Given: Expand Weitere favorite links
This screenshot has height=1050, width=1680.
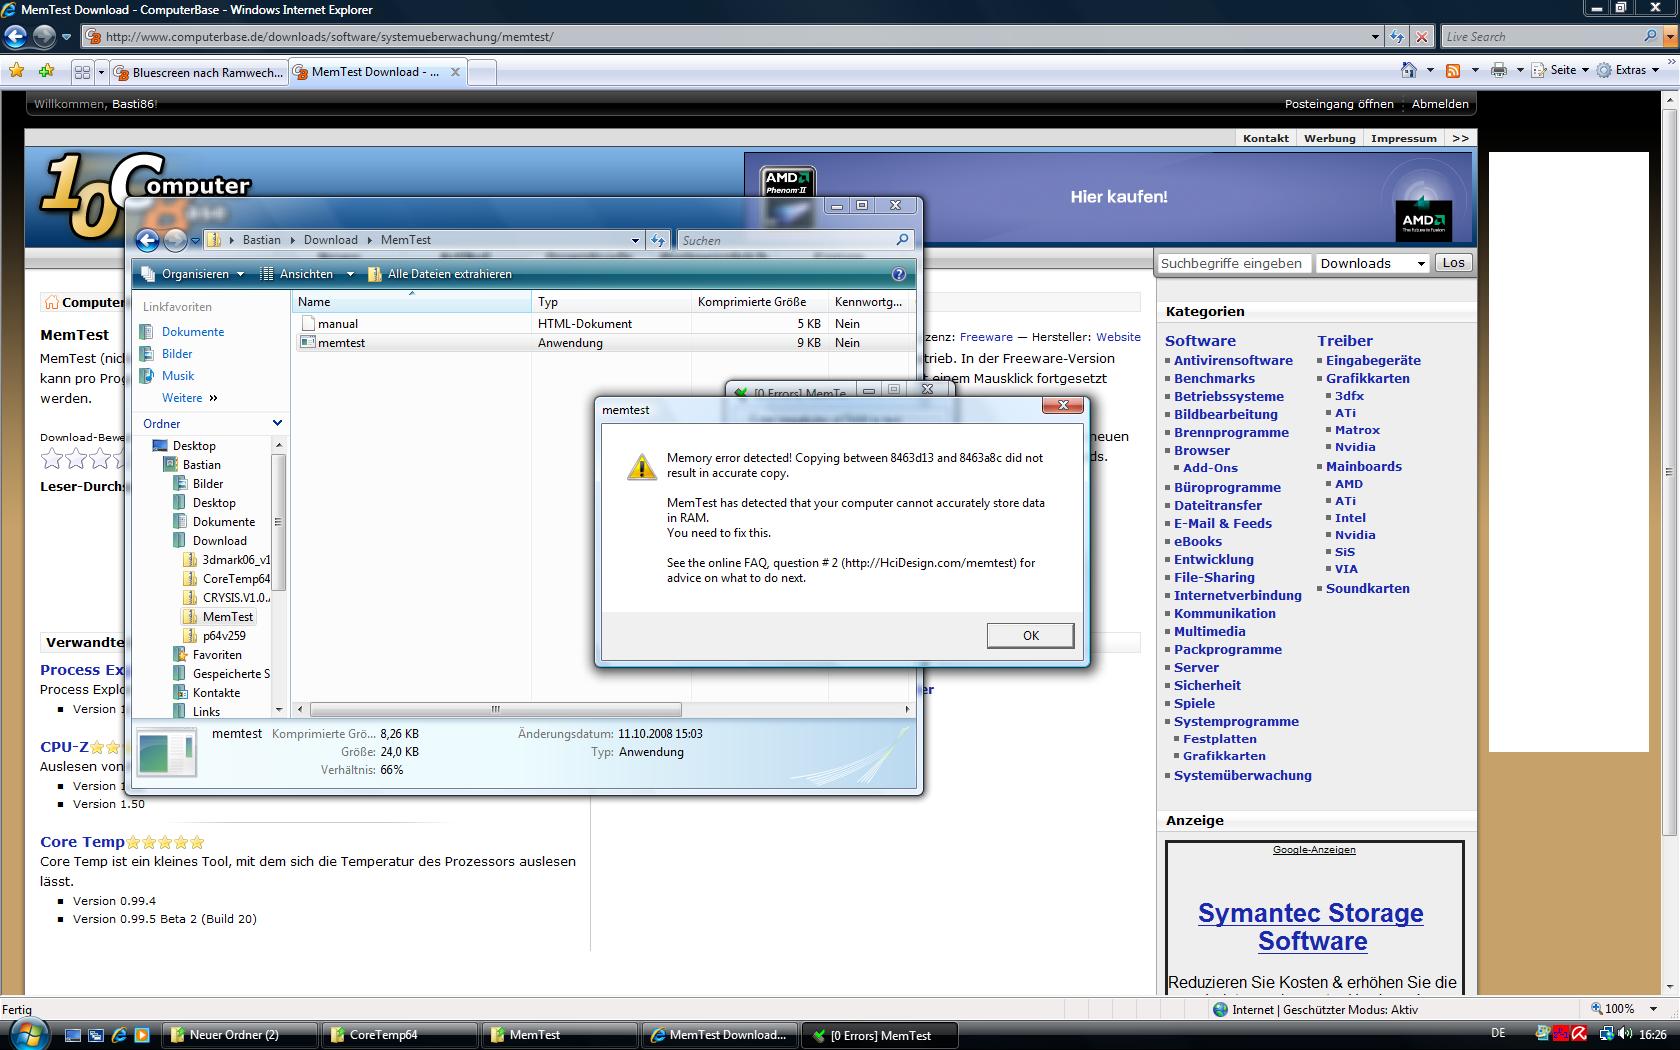Looking at the screenshot, I should (x=190, y=398).
